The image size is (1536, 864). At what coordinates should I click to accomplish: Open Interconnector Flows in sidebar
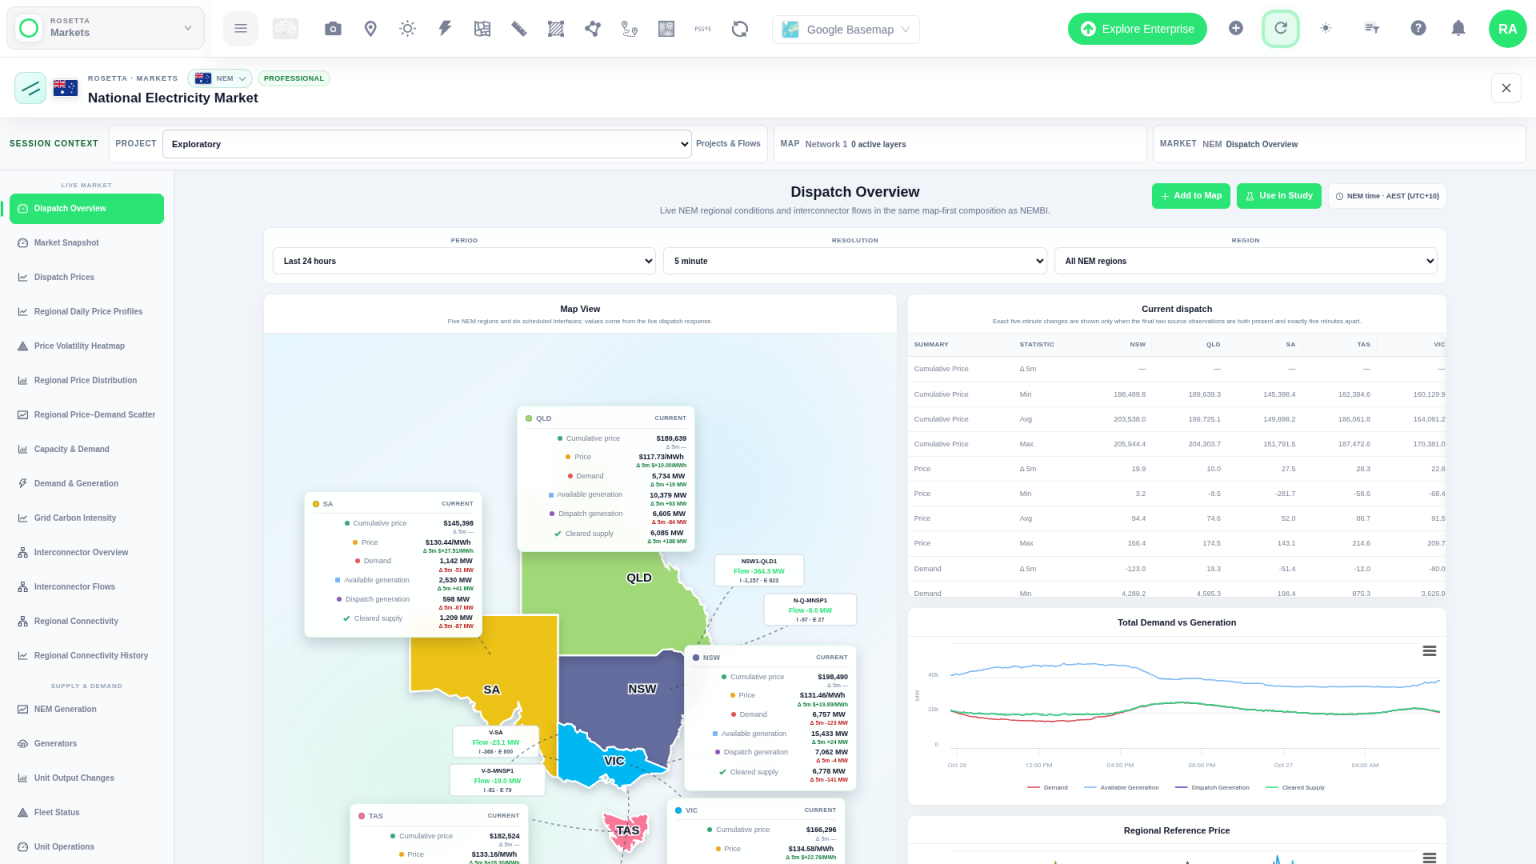pyautogui.click(x=86, y=587)
